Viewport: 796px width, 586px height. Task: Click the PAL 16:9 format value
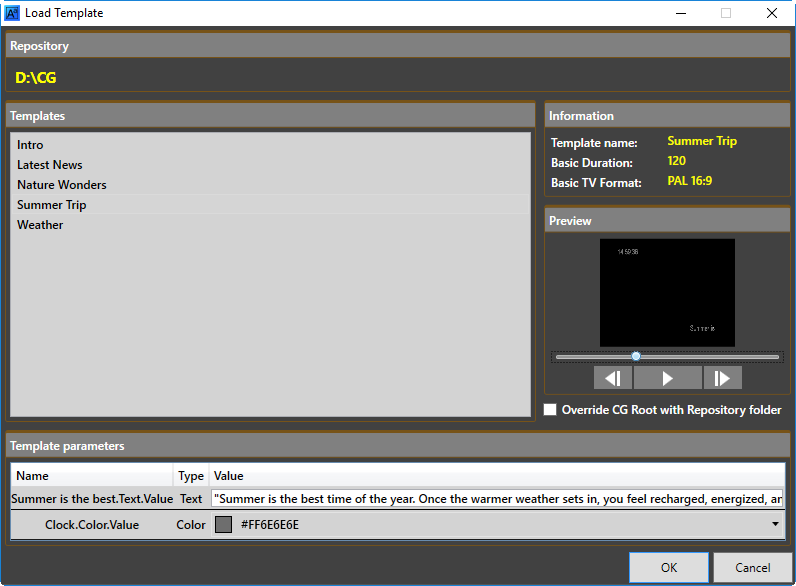pyautogui.click(x=689, y=181)
